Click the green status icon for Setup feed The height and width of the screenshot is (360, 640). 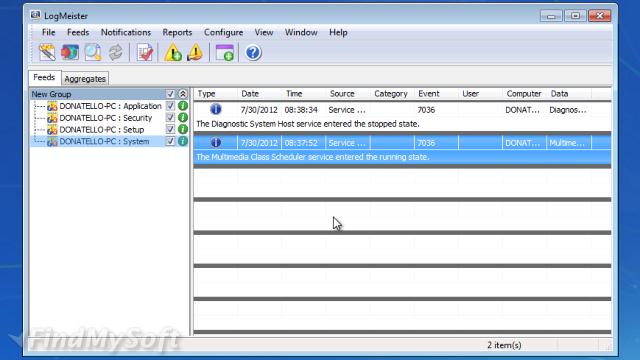pyautogui.click(x=183, y=129)
